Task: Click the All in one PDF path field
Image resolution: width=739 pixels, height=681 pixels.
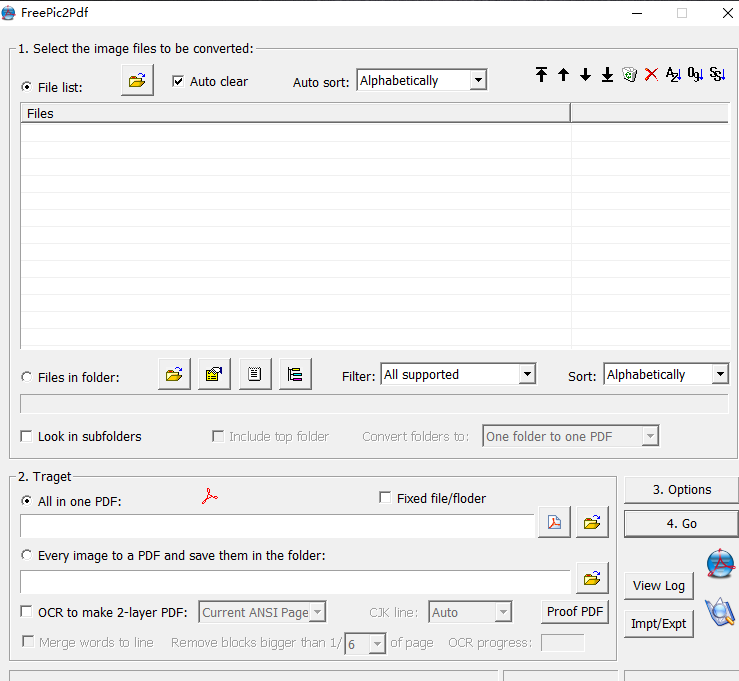Action: (x=277, y=525)
